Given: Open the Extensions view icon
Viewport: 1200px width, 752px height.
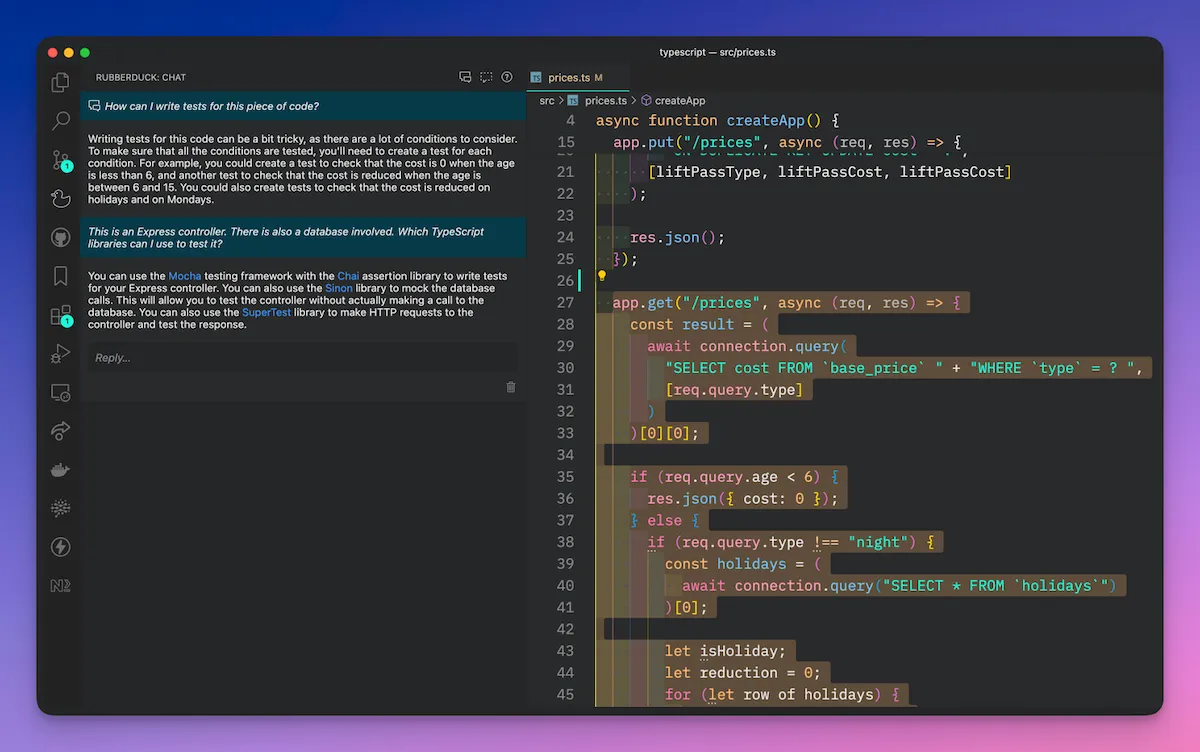Looking at the screenshot, I should (61, 316).
